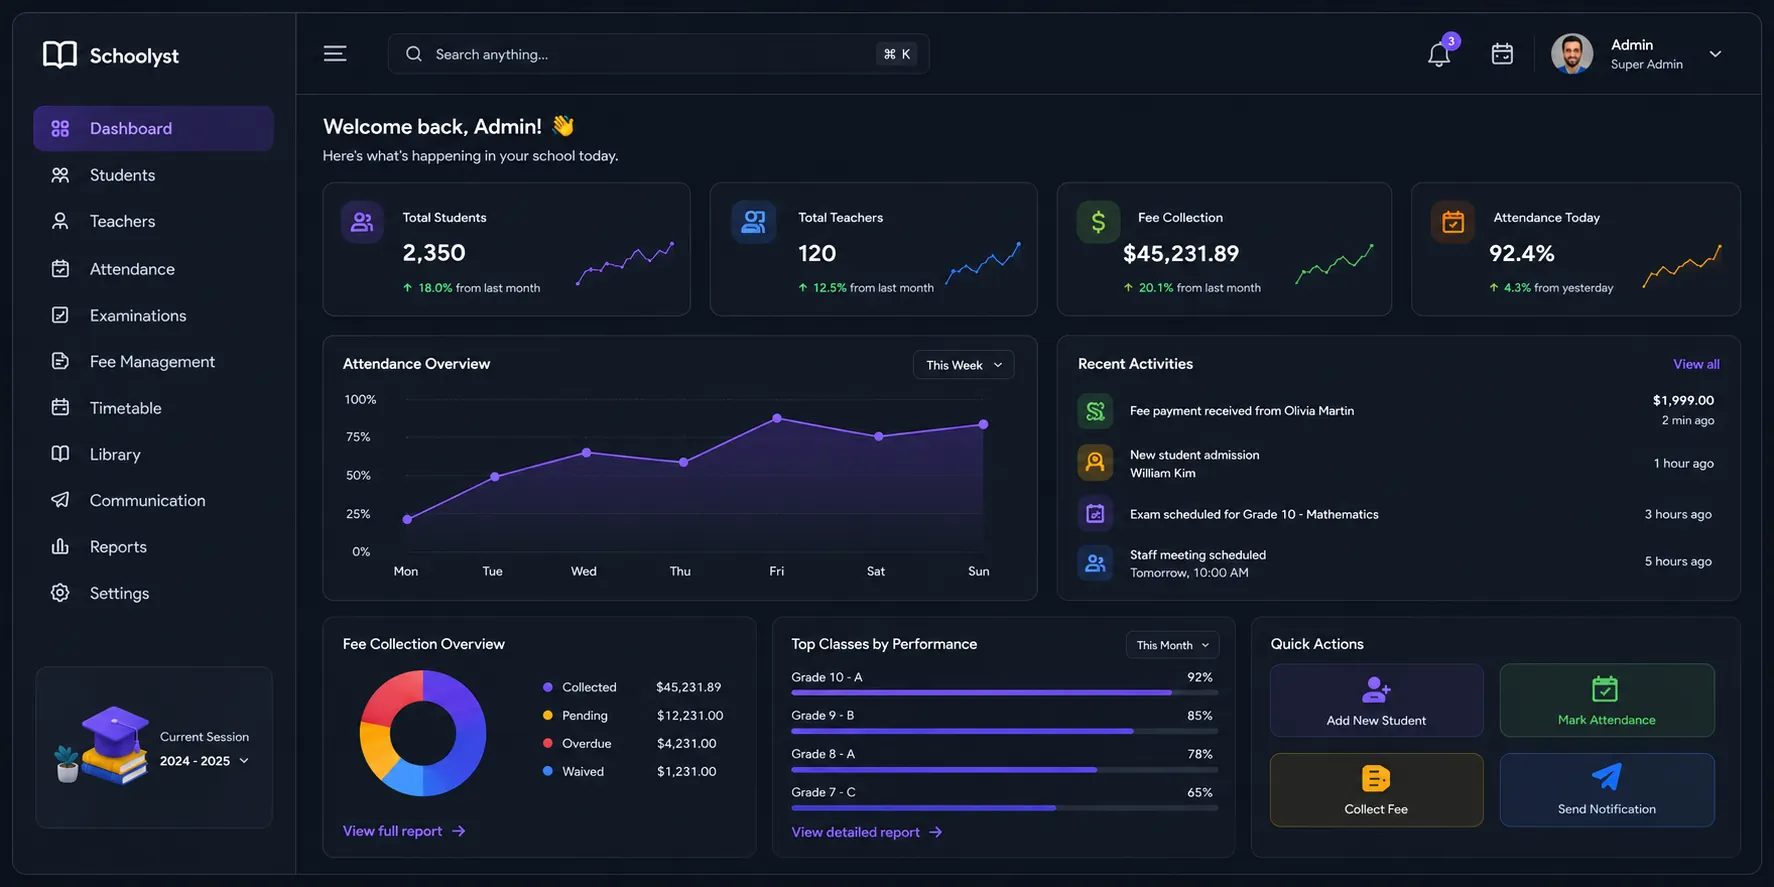Click the Total Students people icon

pos(362,222)
